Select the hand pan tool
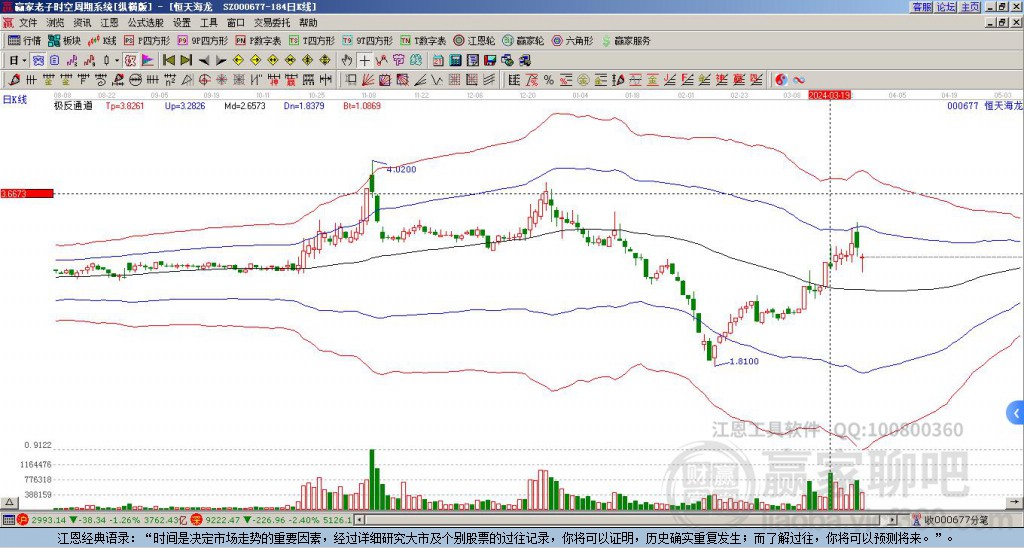1024x548 pixels. [347, 61]
